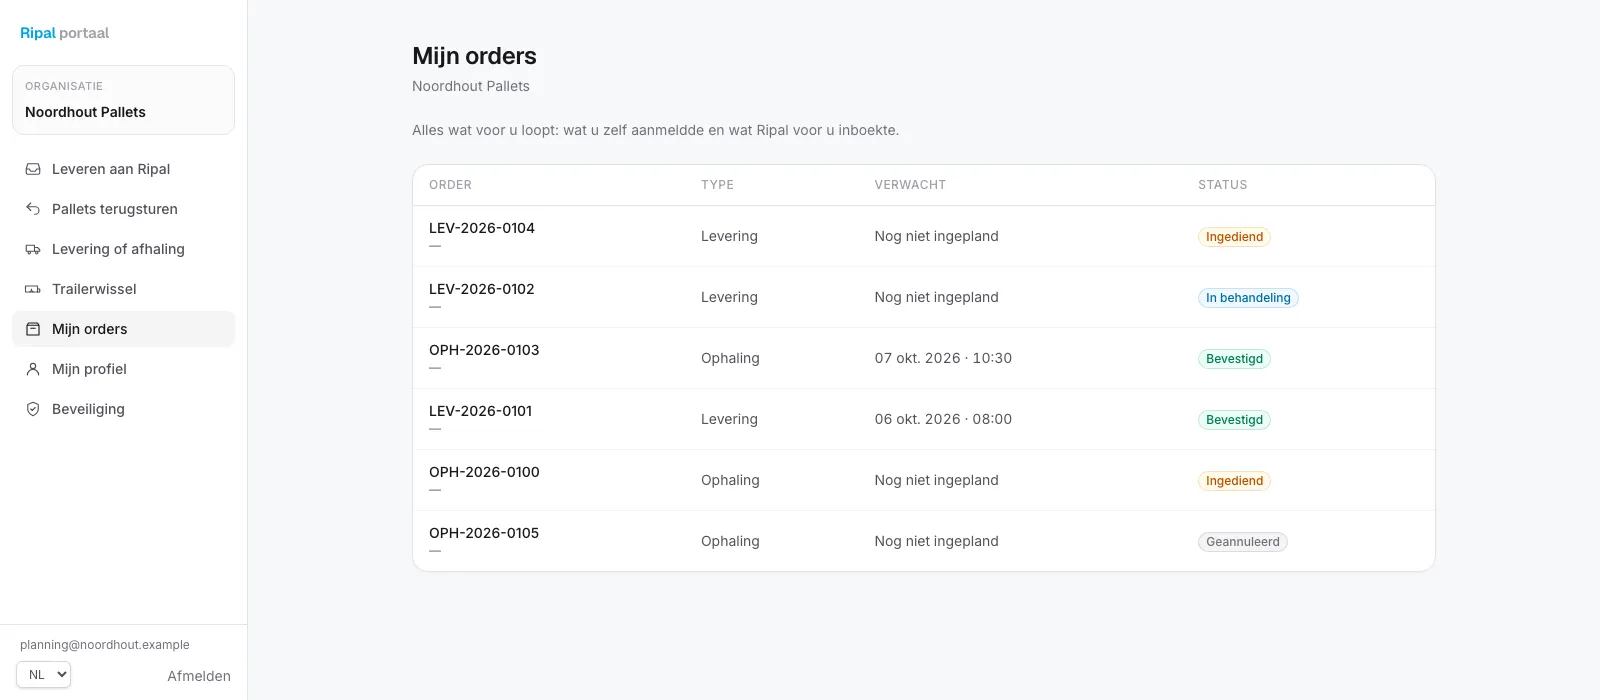Click the Afmelden link

[199, 676]
